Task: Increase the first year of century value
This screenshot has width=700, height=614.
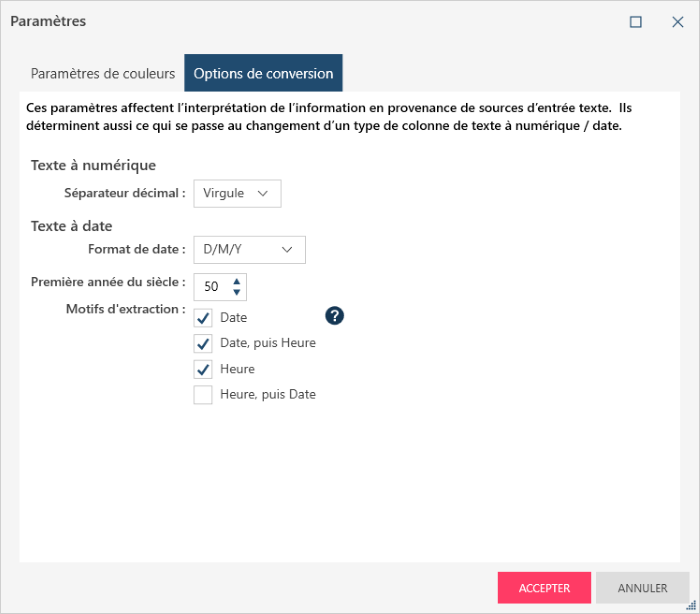Action: 237,281
